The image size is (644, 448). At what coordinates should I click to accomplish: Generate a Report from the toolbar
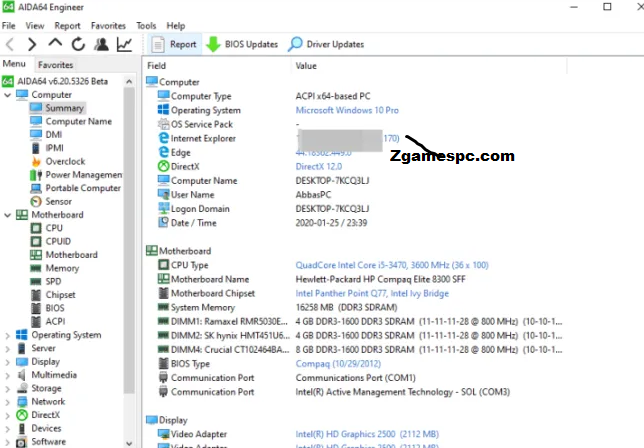174,44
